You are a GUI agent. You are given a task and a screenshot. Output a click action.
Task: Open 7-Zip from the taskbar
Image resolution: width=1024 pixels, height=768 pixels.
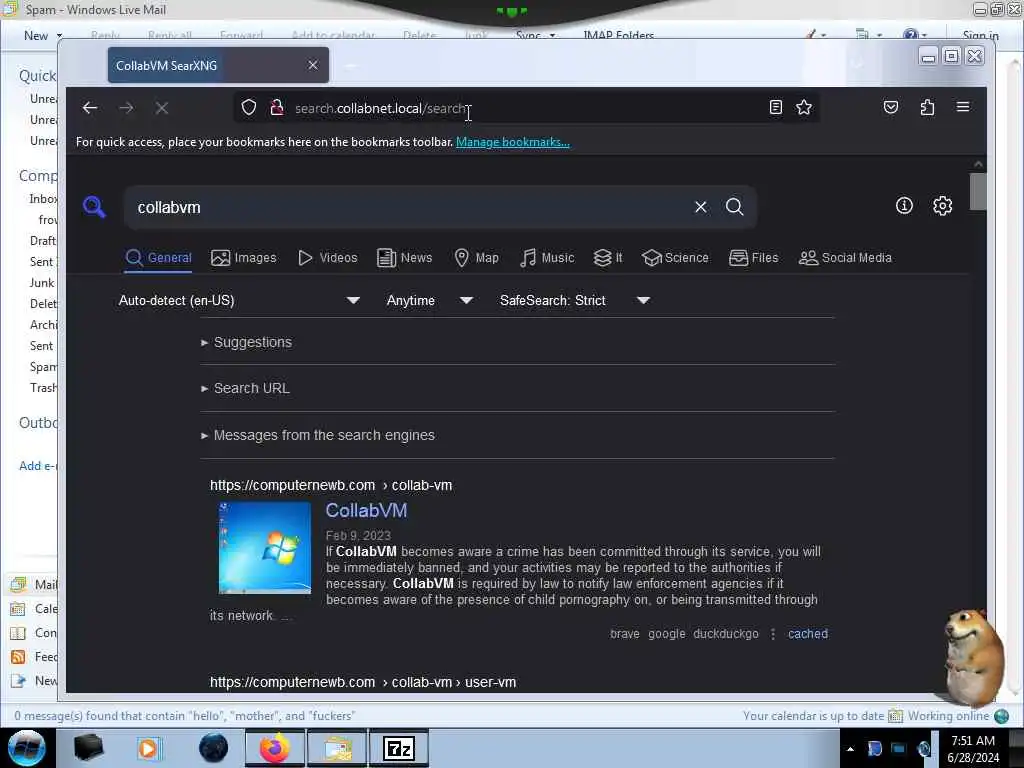point(398,748)
